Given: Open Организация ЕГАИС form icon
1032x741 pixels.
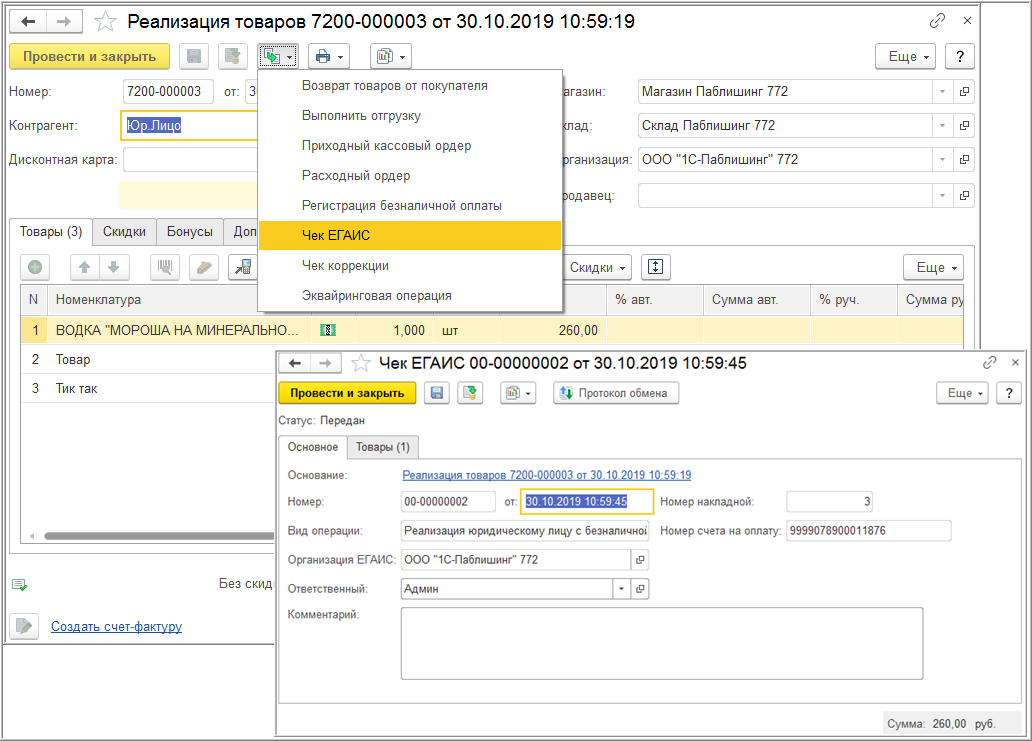Looking at the screenshot, I should pyautogui.click(x=640, y=560).
